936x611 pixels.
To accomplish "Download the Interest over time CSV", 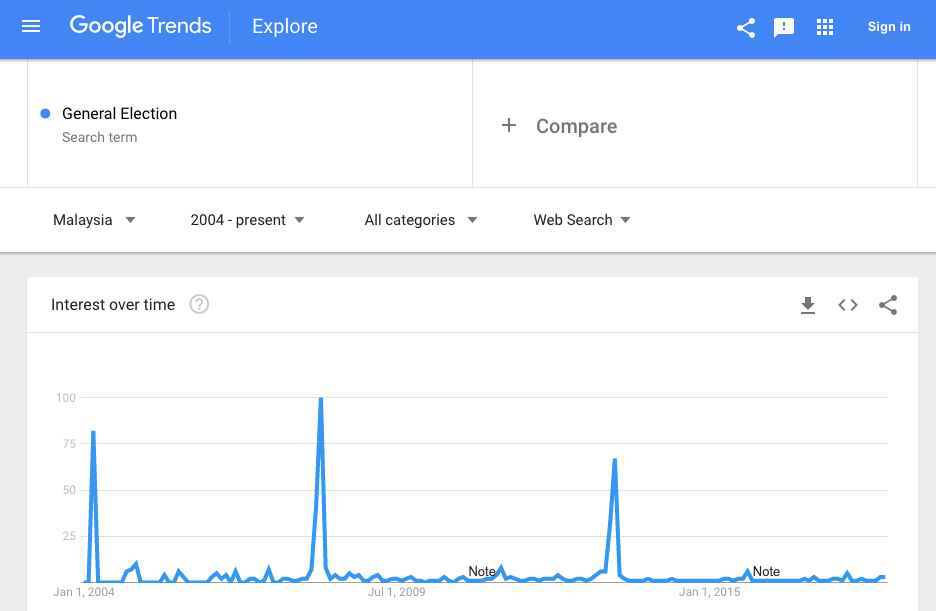I will 808,305.
